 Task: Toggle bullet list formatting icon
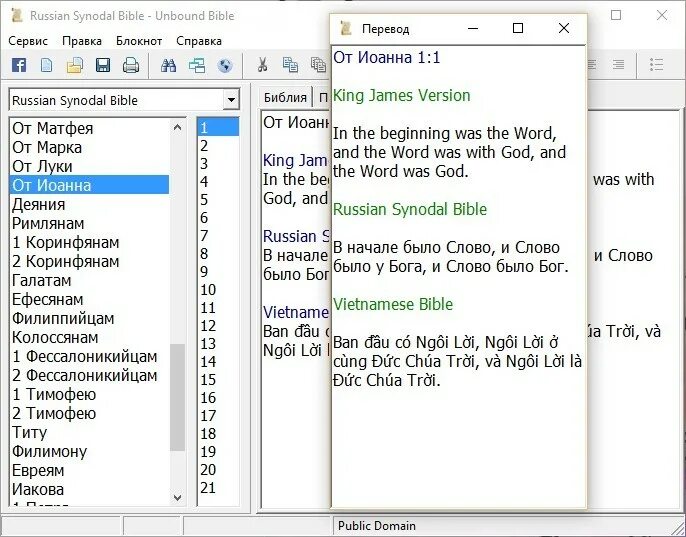[x=656, y=65]
